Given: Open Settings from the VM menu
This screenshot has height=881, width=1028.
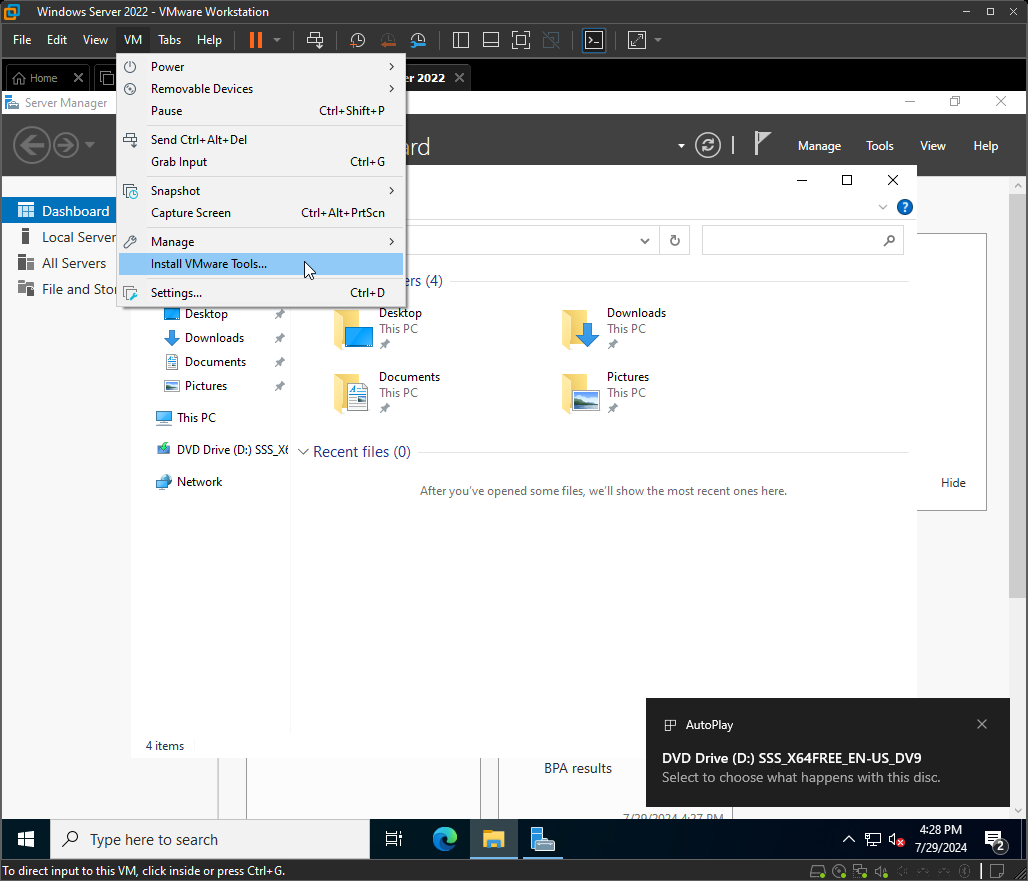Looking at the screenshot, I should [261, 293].
